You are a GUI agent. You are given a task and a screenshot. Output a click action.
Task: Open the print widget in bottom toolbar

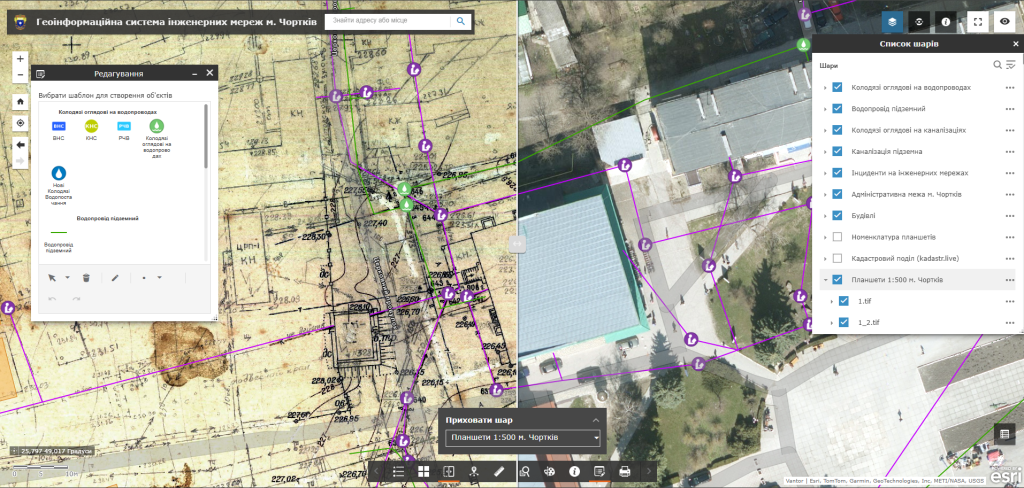(625, 470)
